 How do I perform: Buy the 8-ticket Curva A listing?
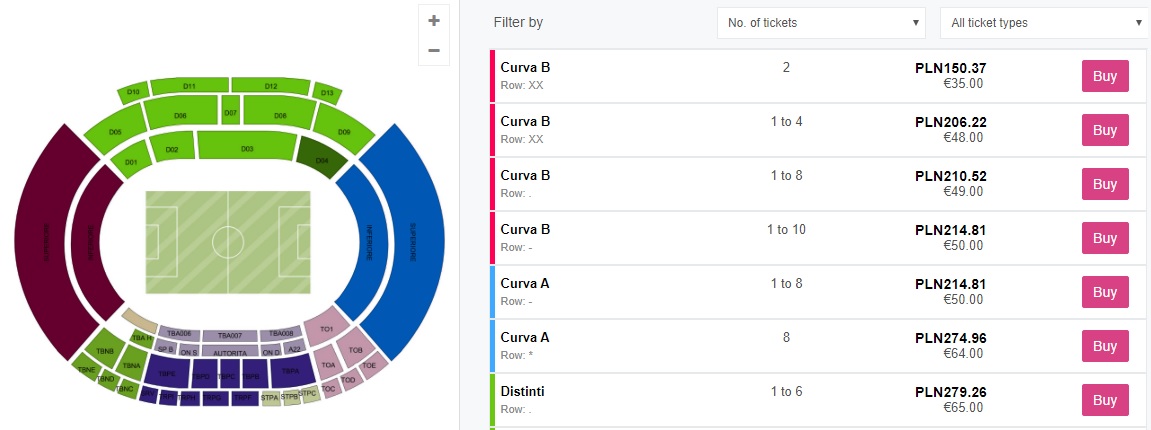click(1104, 346)
